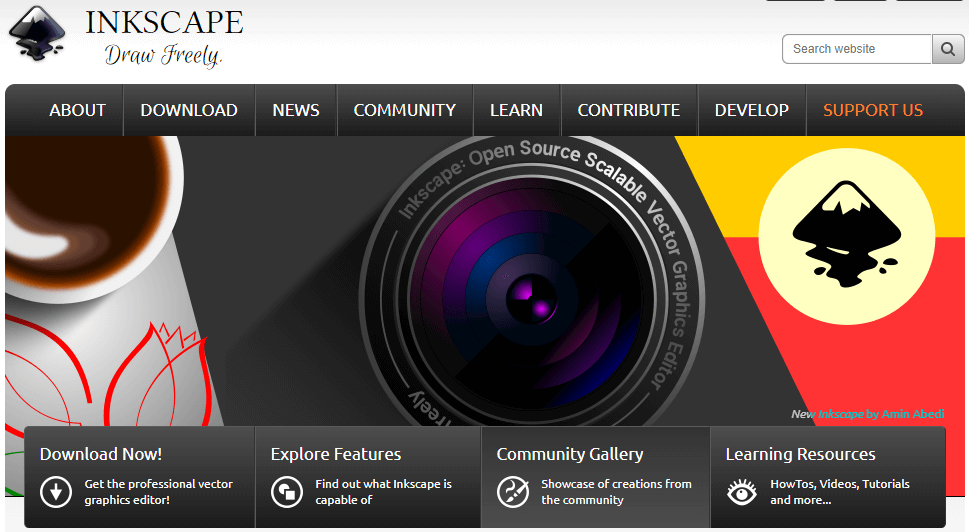Click 'Find out what Inkscape is capable of' text
The image size is (969, 532).
[x=384, y=492]
